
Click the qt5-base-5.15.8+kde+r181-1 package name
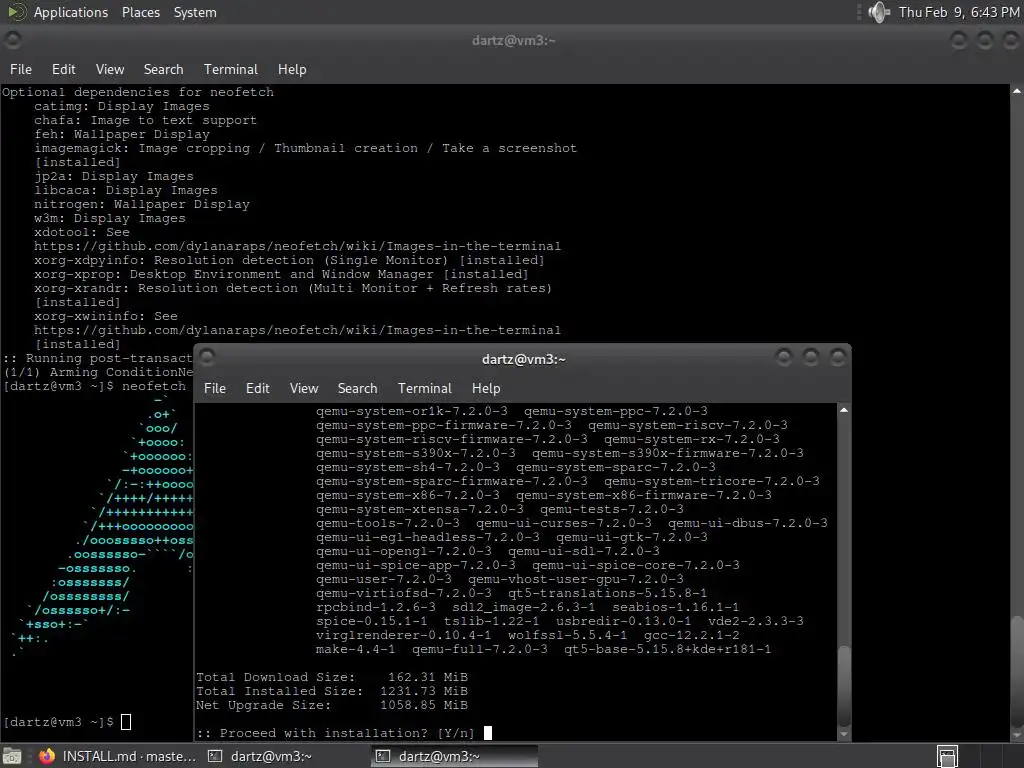667,649
